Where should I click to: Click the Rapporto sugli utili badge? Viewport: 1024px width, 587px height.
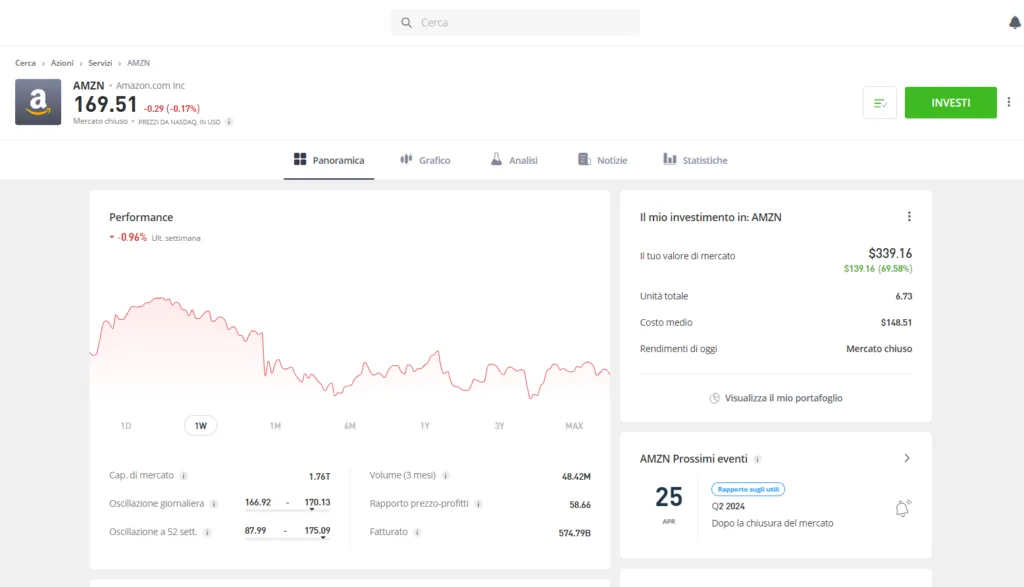pyautogui.click(x=748, y=489)
